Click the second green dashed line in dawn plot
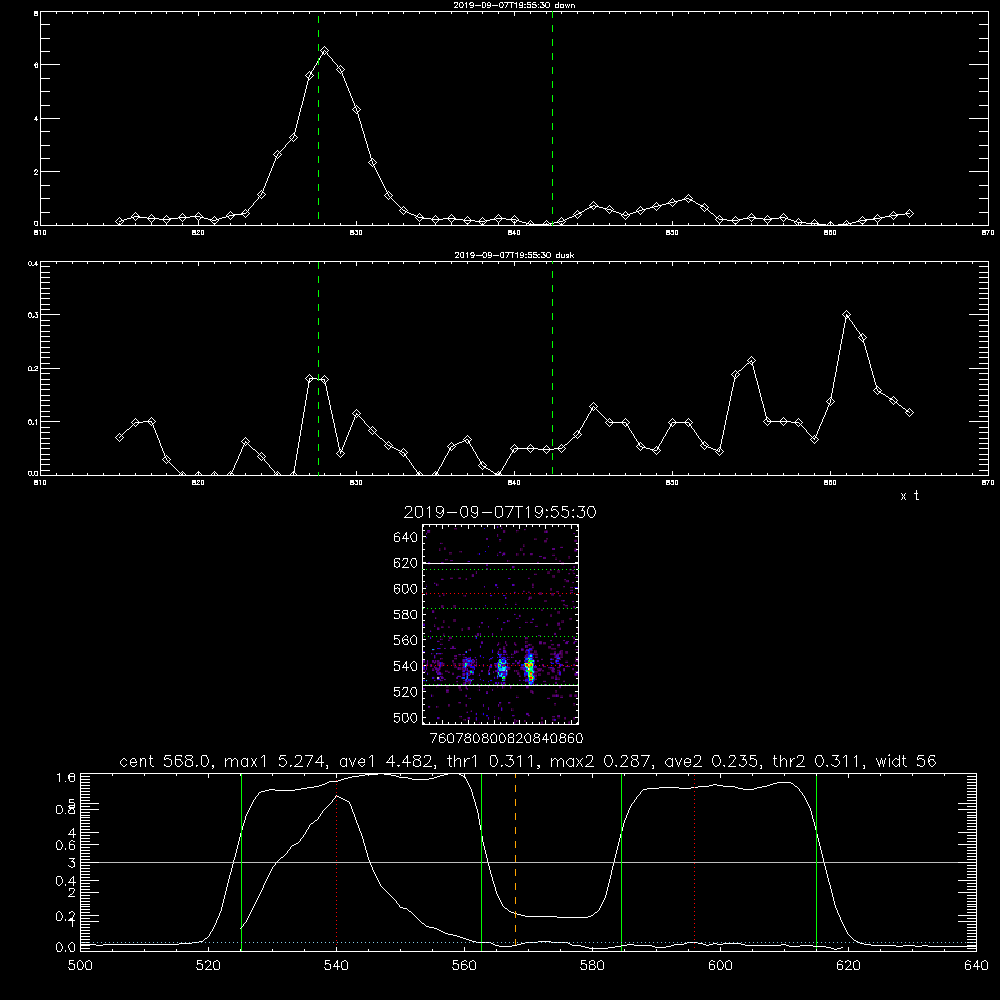This screenshot has height=1000, width=1000. point(552,119)
